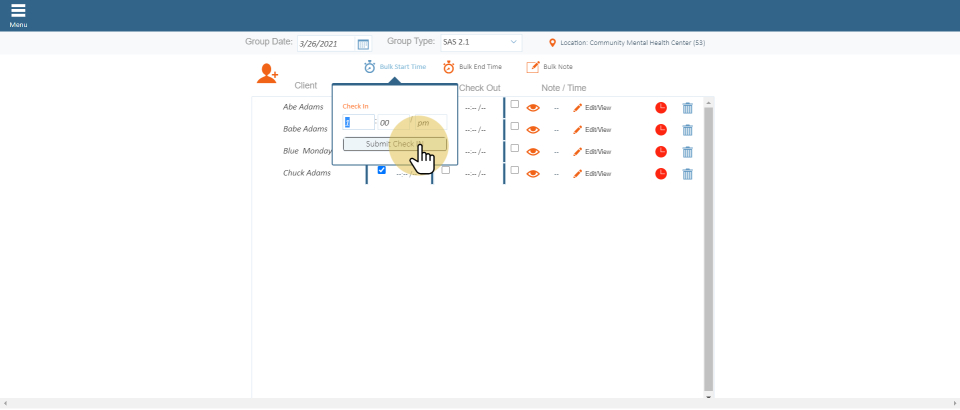Open the hamburger Menu
Image resolution: width=960 pixels, height=410 pixels.
click(x=18, y=12)
